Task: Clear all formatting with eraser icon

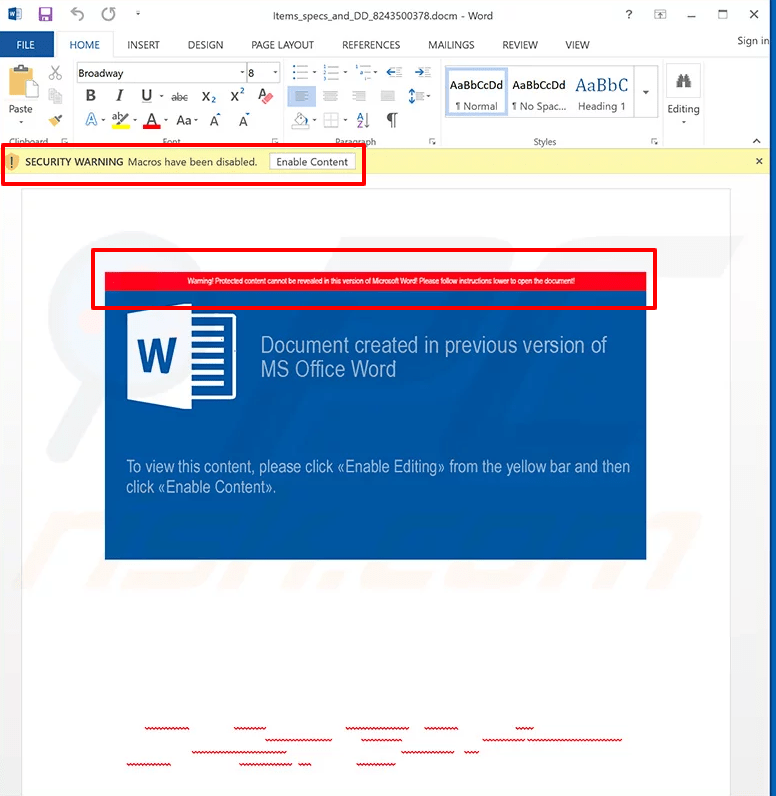Action: pos(265,95)
